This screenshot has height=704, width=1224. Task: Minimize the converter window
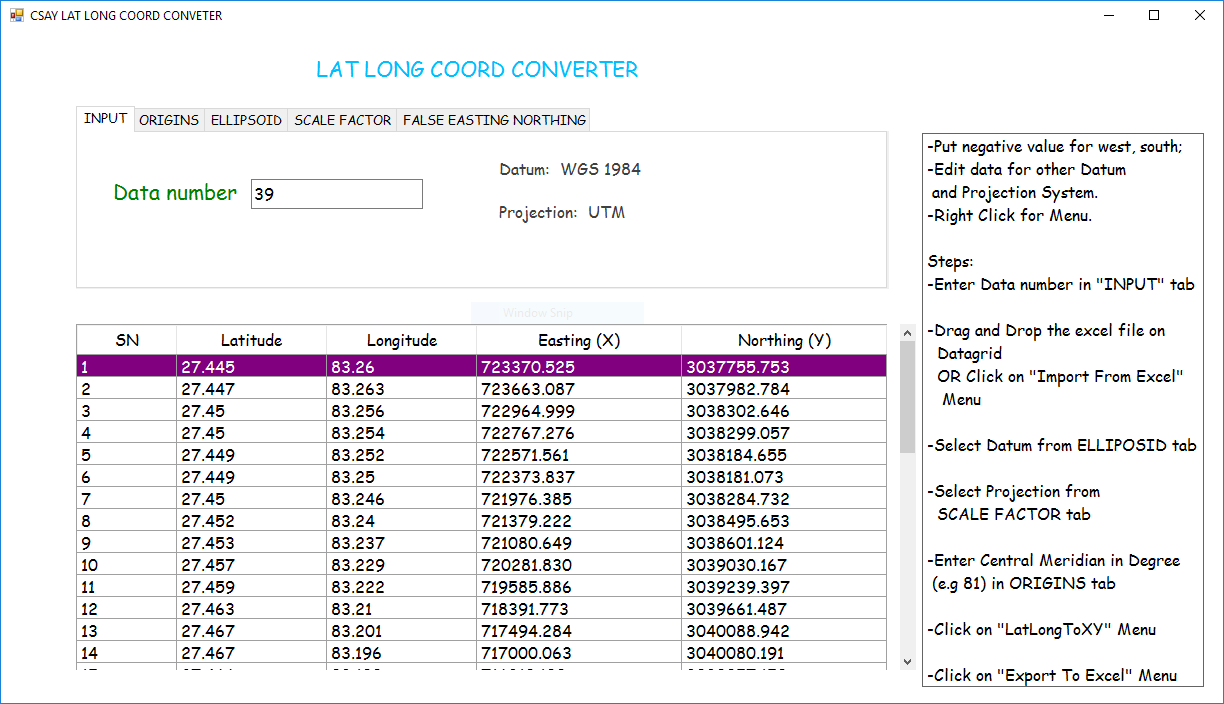[x=1108, y=16]
